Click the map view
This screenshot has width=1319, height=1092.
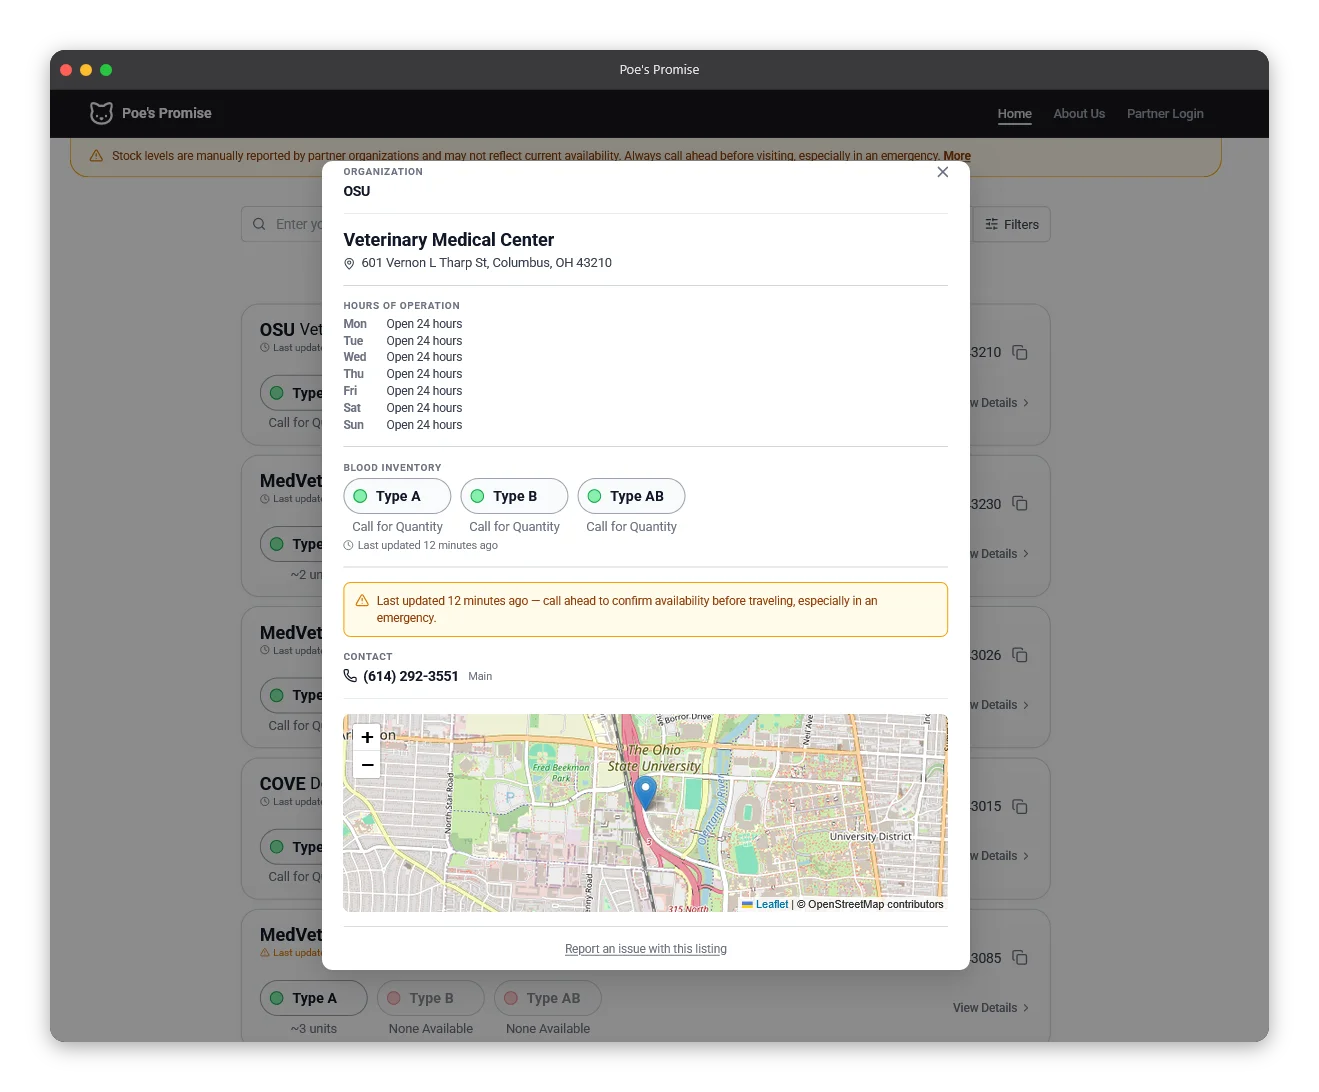(x=645, y=813)
